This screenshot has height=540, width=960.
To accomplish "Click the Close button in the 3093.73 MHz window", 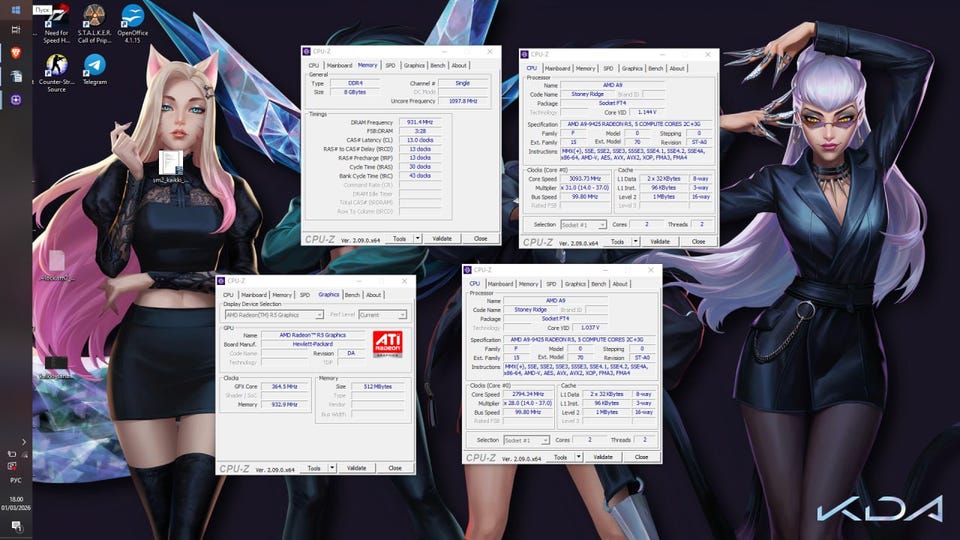I will coord(699,242).
